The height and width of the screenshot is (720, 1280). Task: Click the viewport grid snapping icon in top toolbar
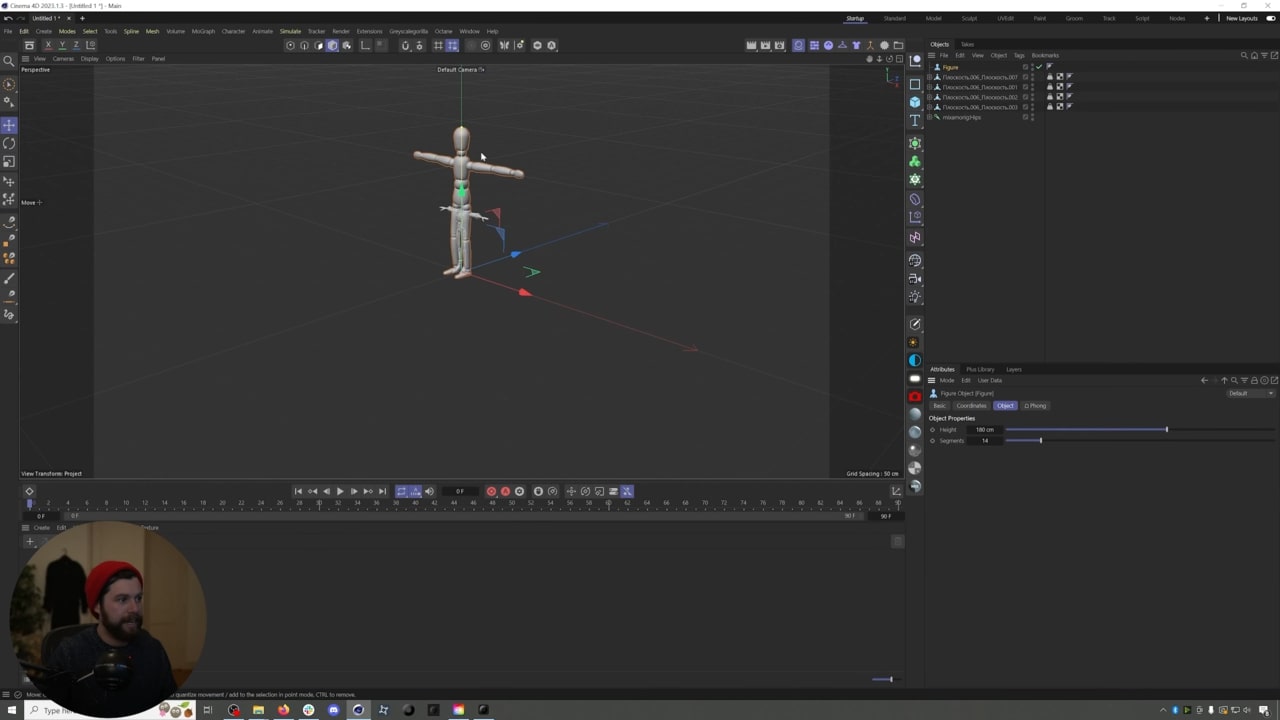click(x=438, y=45)
